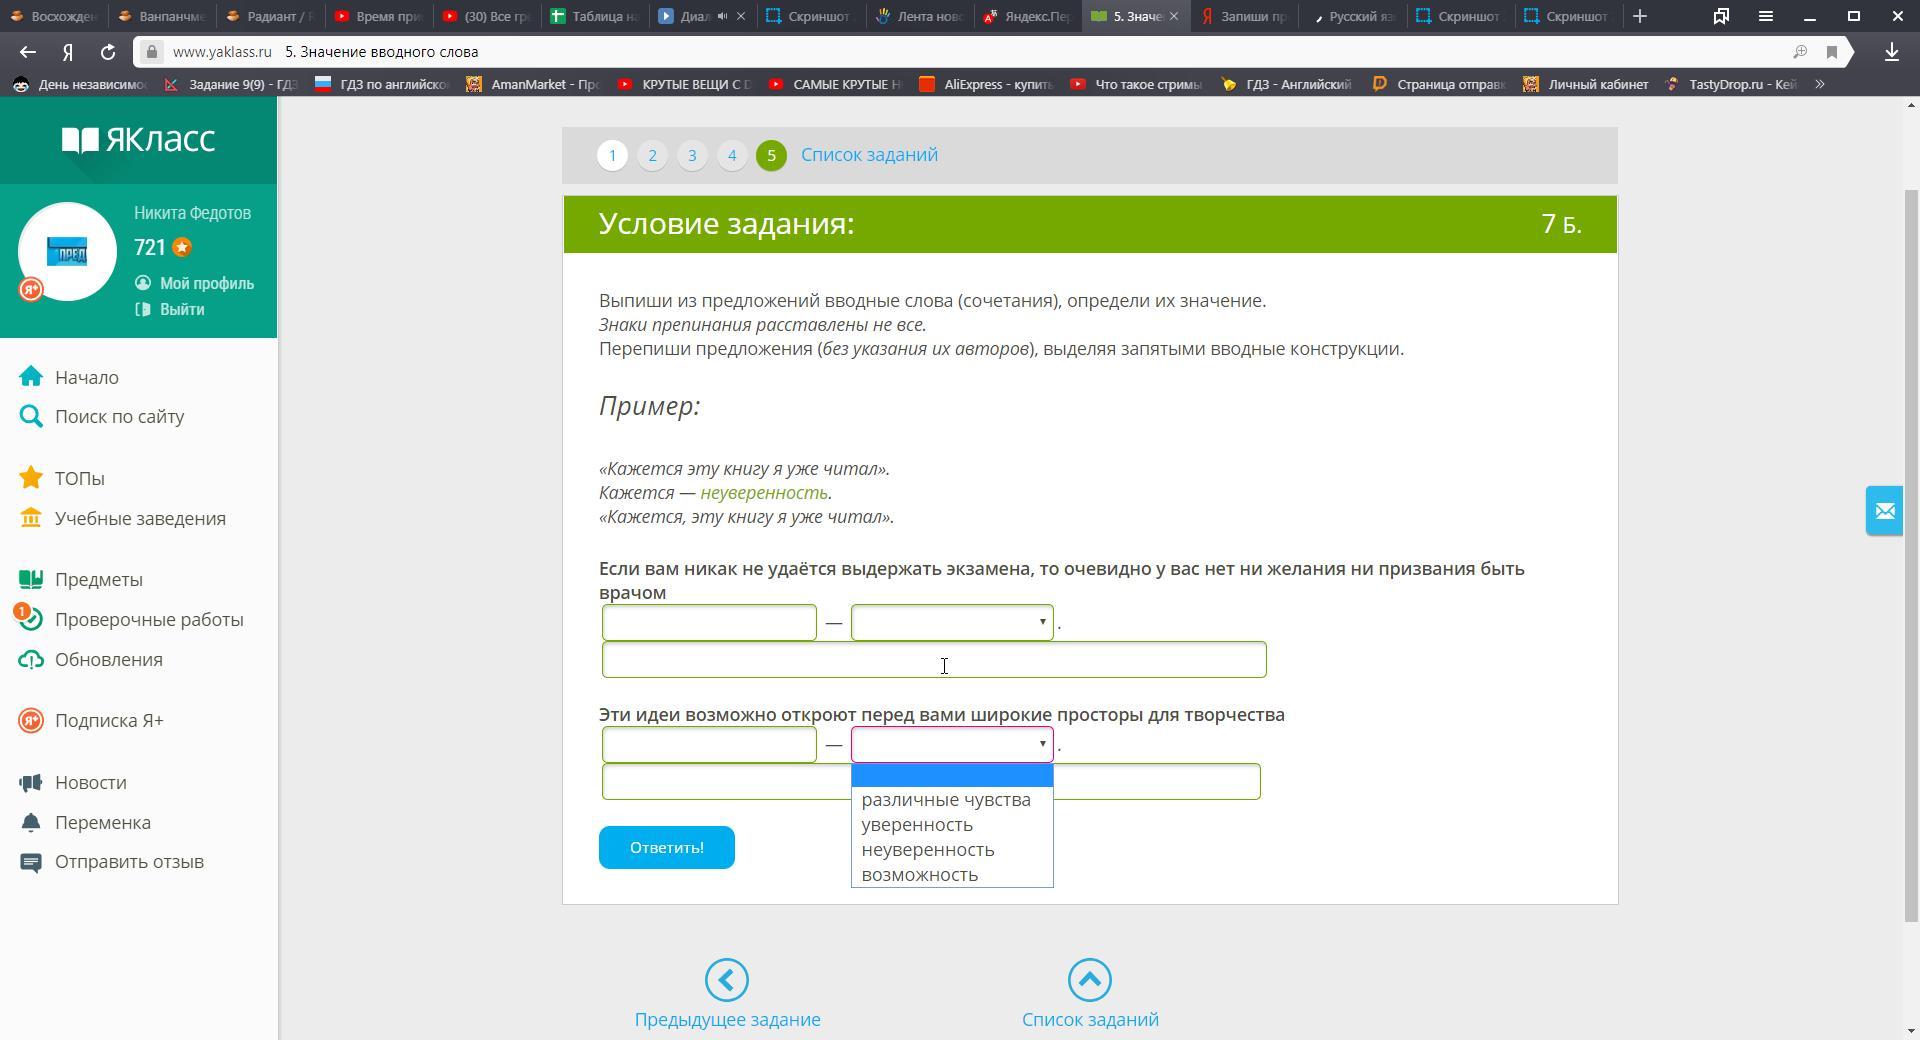Click the Начало home icon in sidebar

31,377
